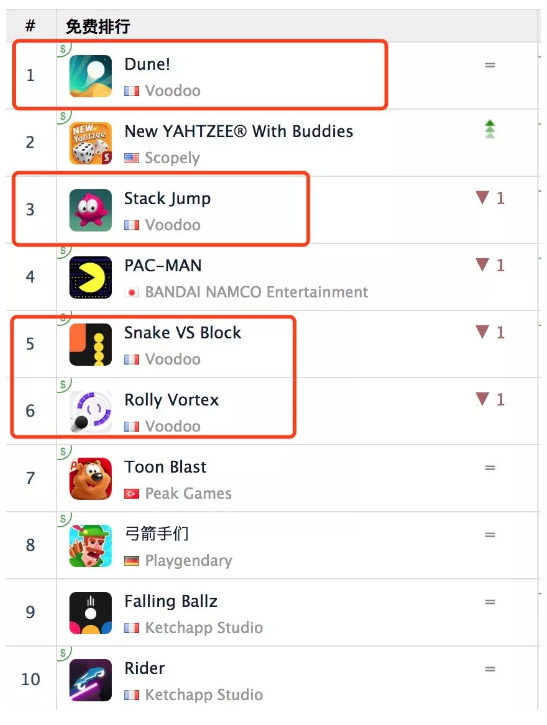Open the archer game icon at rank 8

coord(91,546)
